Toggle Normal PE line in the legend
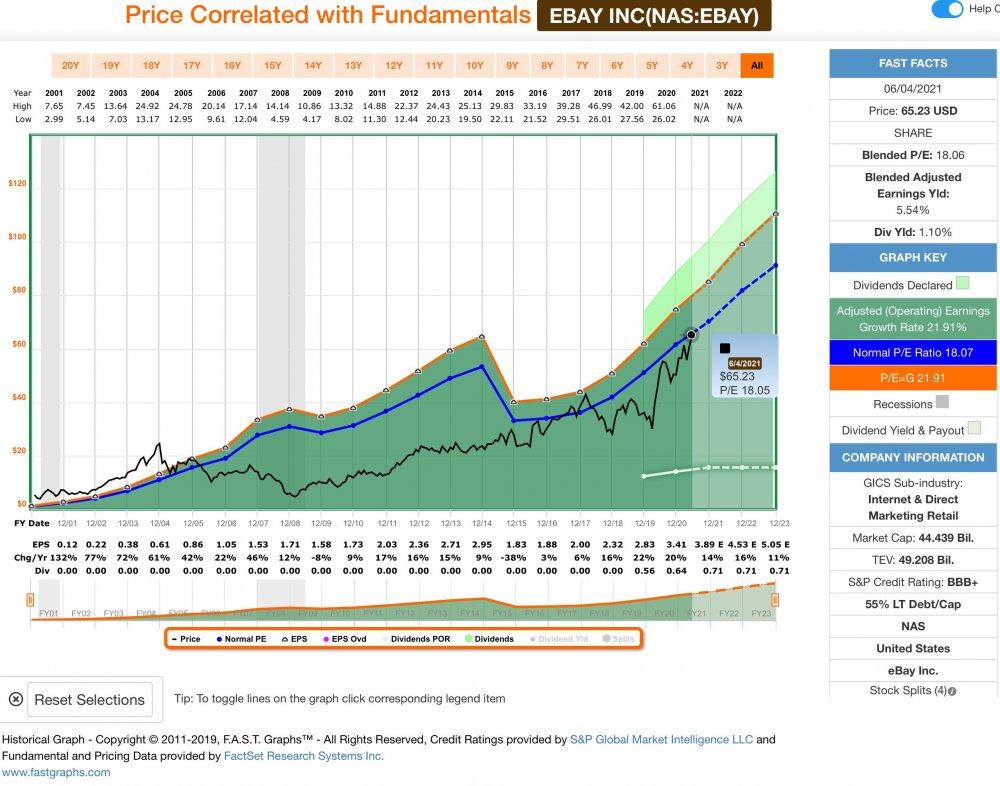The height and width of the screenshot is (786, 1000). [x=242, y=639]
